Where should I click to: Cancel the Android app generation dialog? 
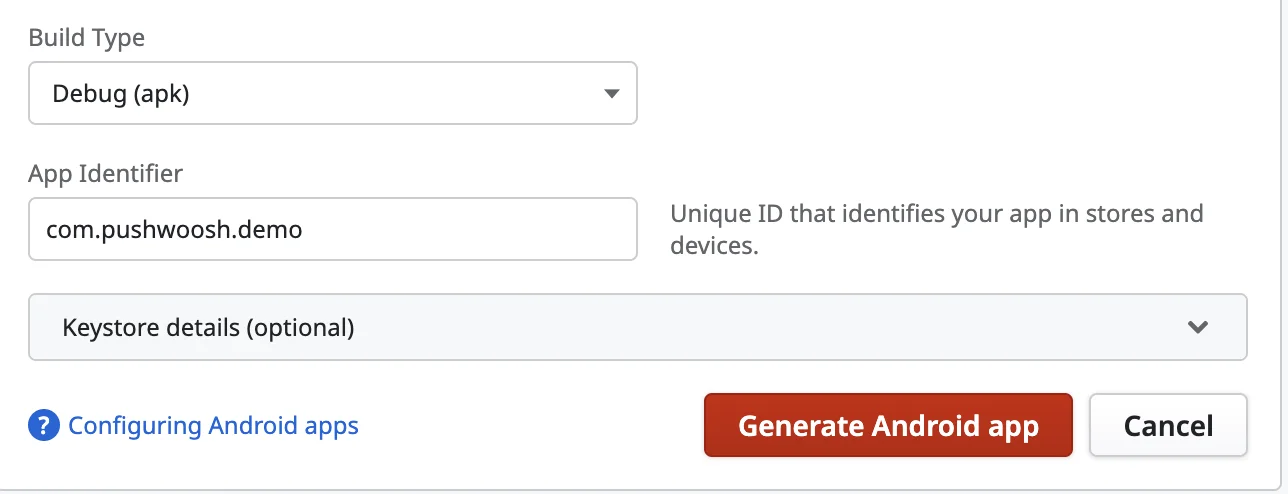1167,426
